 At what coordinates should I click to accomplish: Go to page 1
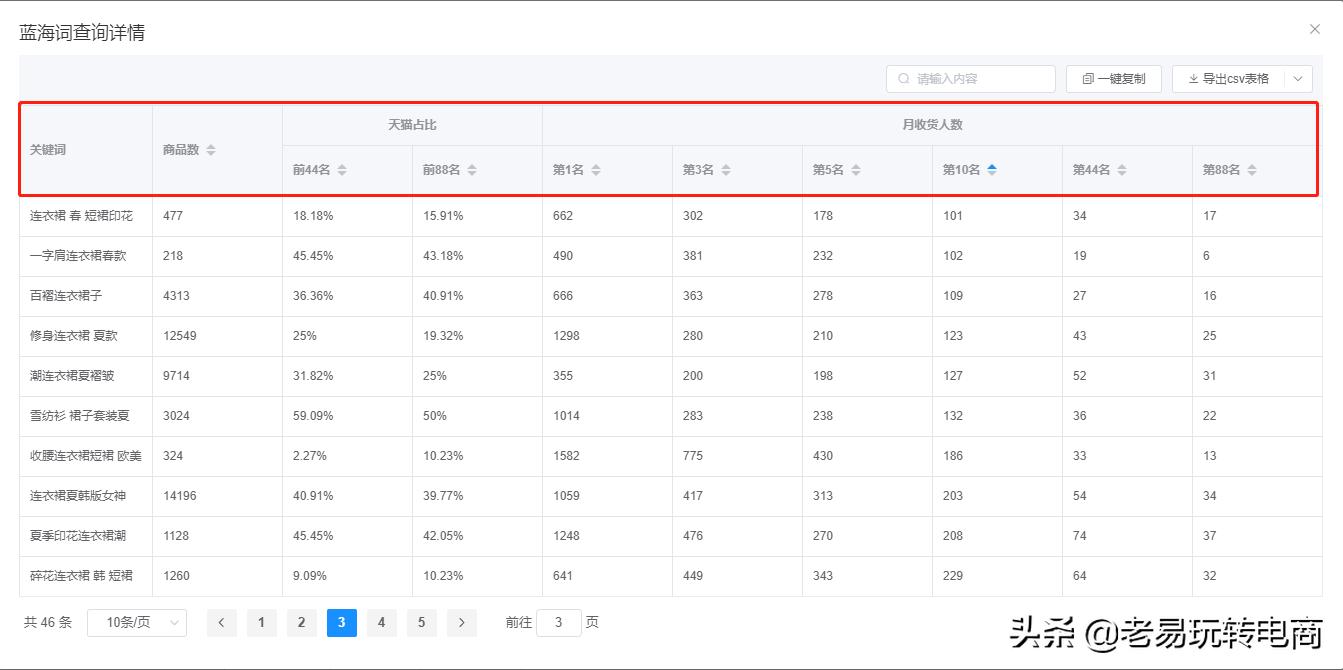tap(261, 622)
